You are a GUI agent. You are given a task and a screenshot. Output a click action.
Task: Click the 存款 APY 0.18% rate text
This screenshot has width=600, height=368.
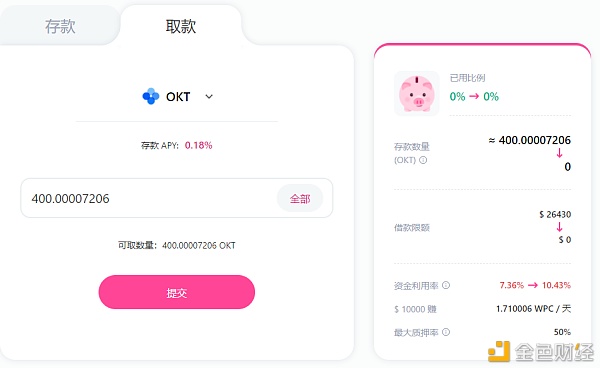(176, 145)
